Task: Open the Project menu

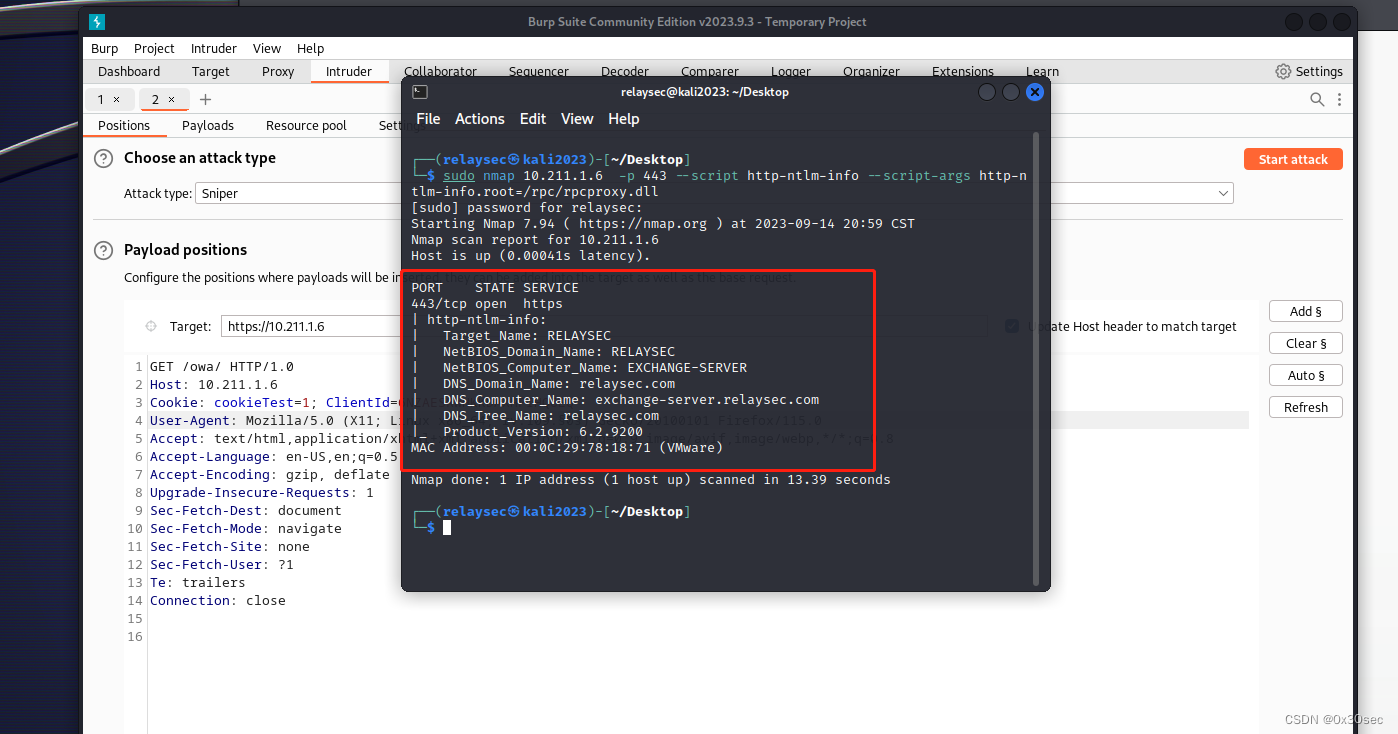Action: [x=154, y=48]
